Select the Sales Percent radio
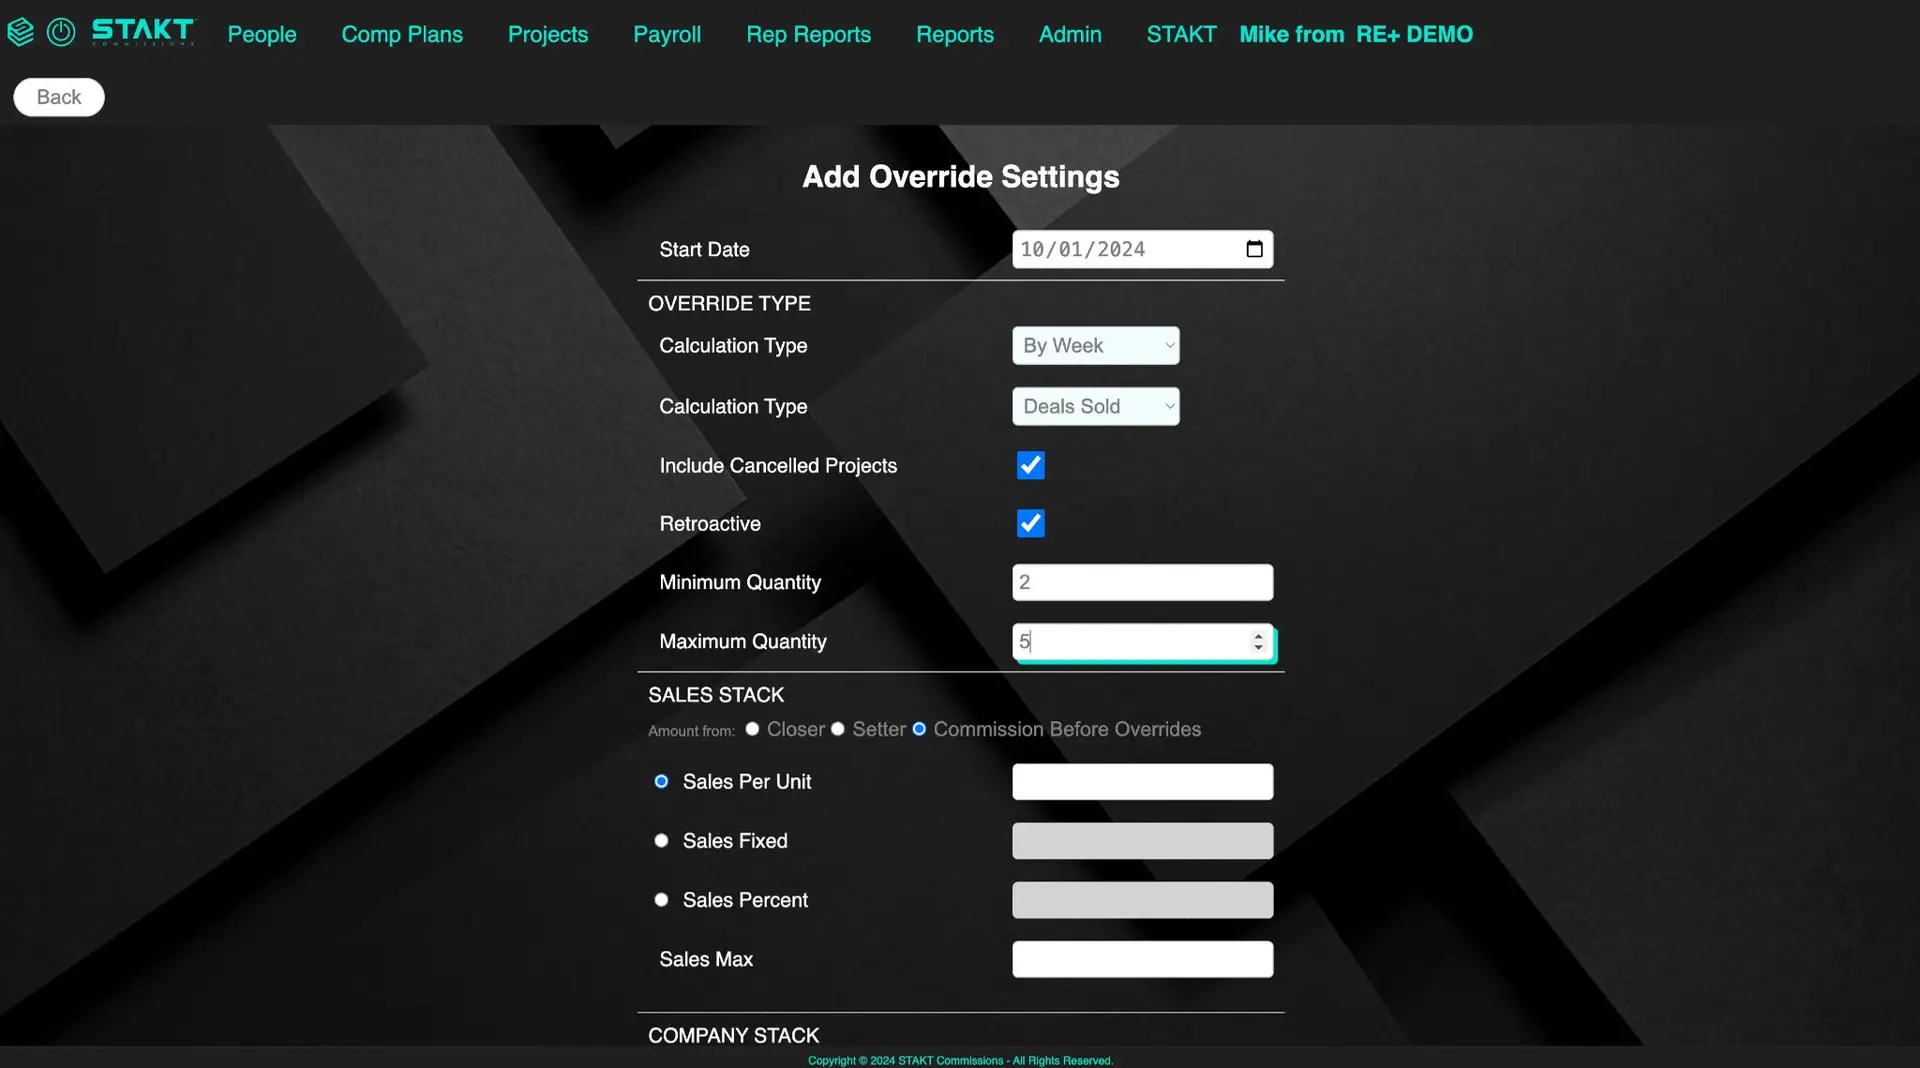The height and width of the screenshot is (1068, 1920). point(661,900)
